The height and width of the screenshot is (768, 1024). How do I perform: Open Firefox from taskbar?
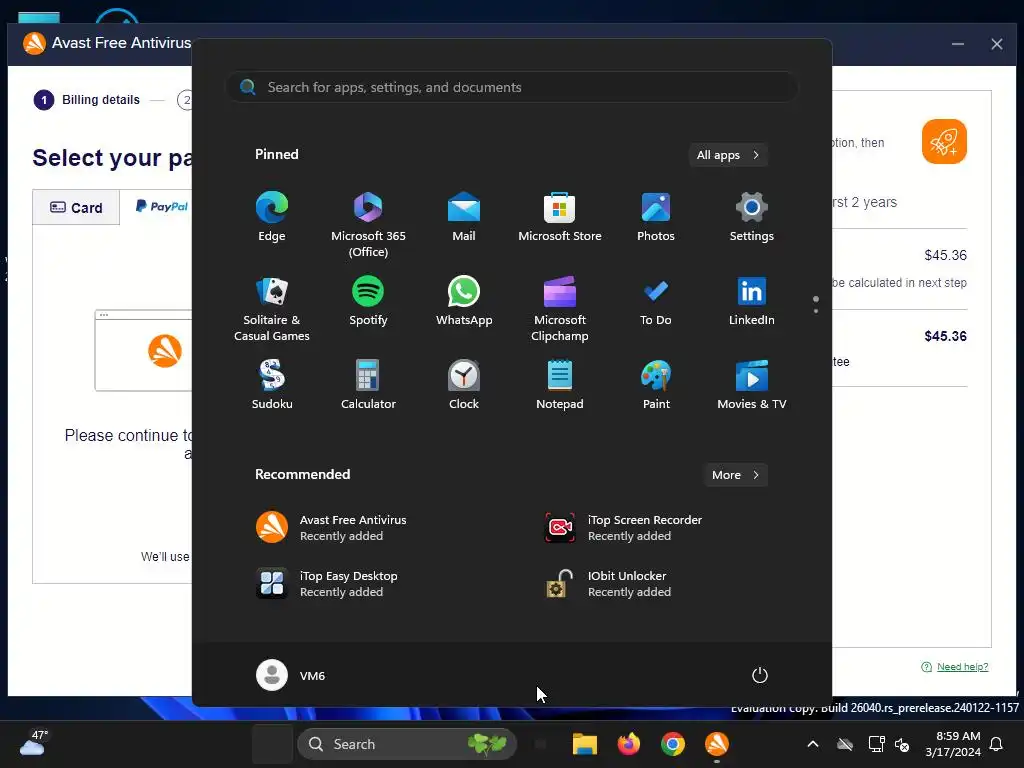coord(628,744)
